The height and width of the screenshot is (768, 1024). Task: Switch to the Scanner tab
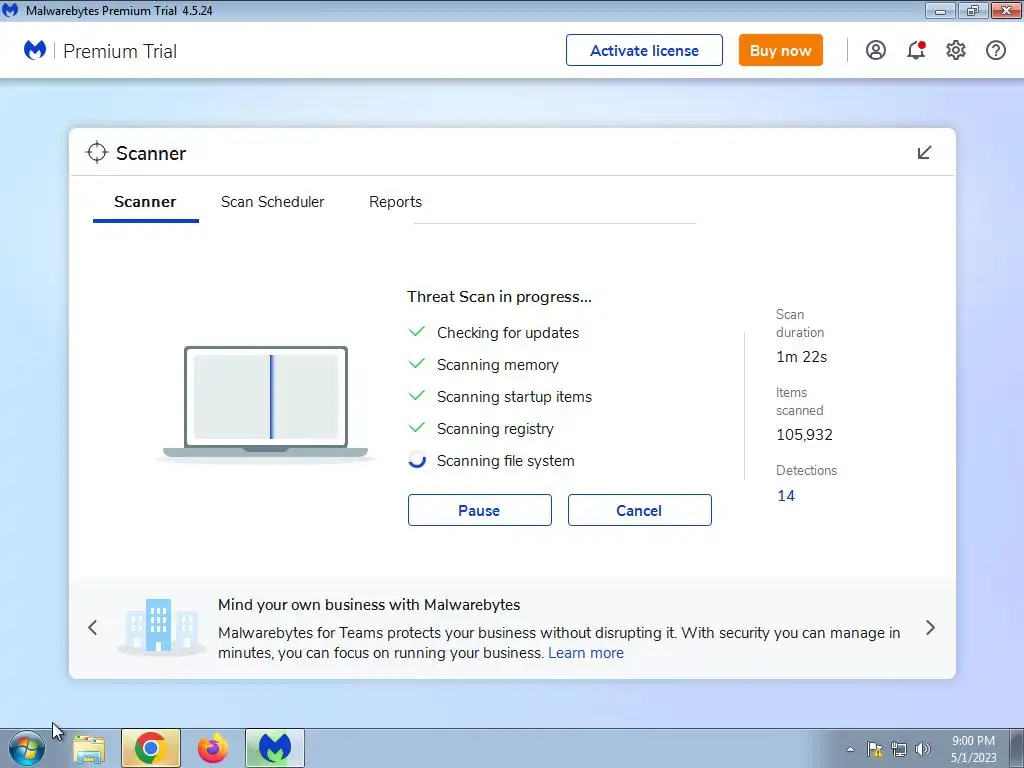point(145,202)
